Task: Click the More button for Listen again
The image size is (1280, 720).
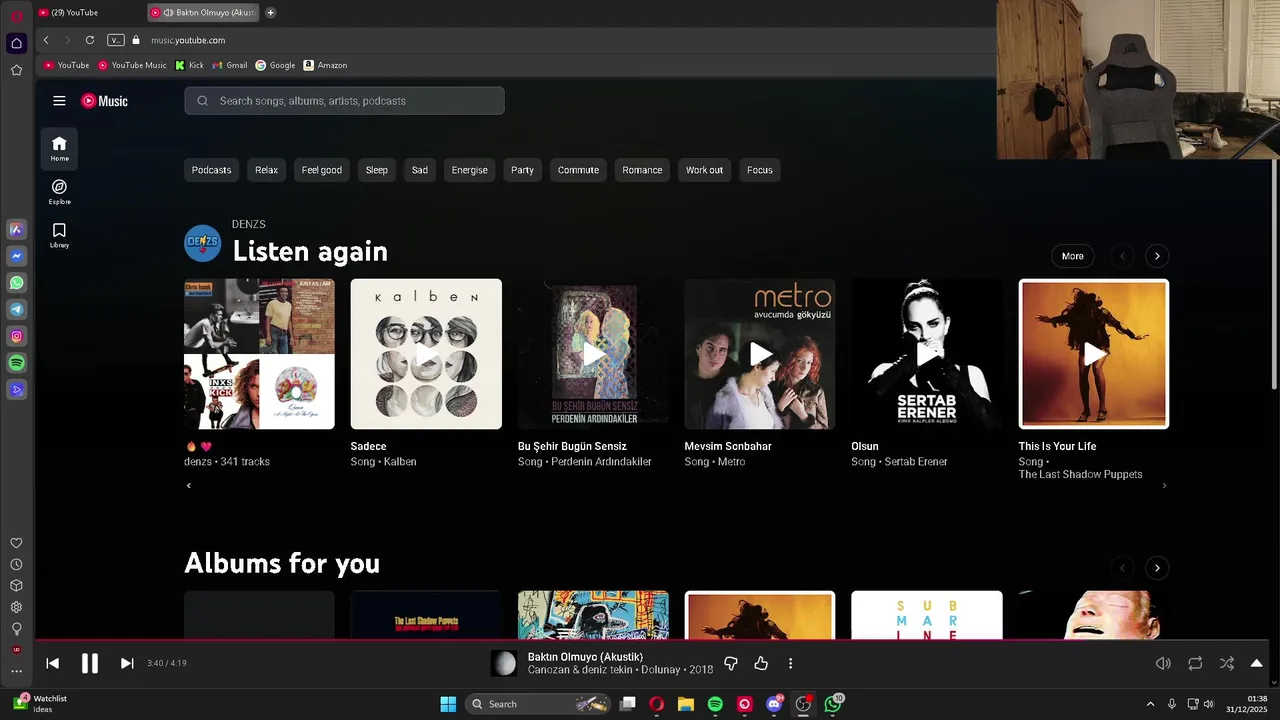Action: 1073,256
